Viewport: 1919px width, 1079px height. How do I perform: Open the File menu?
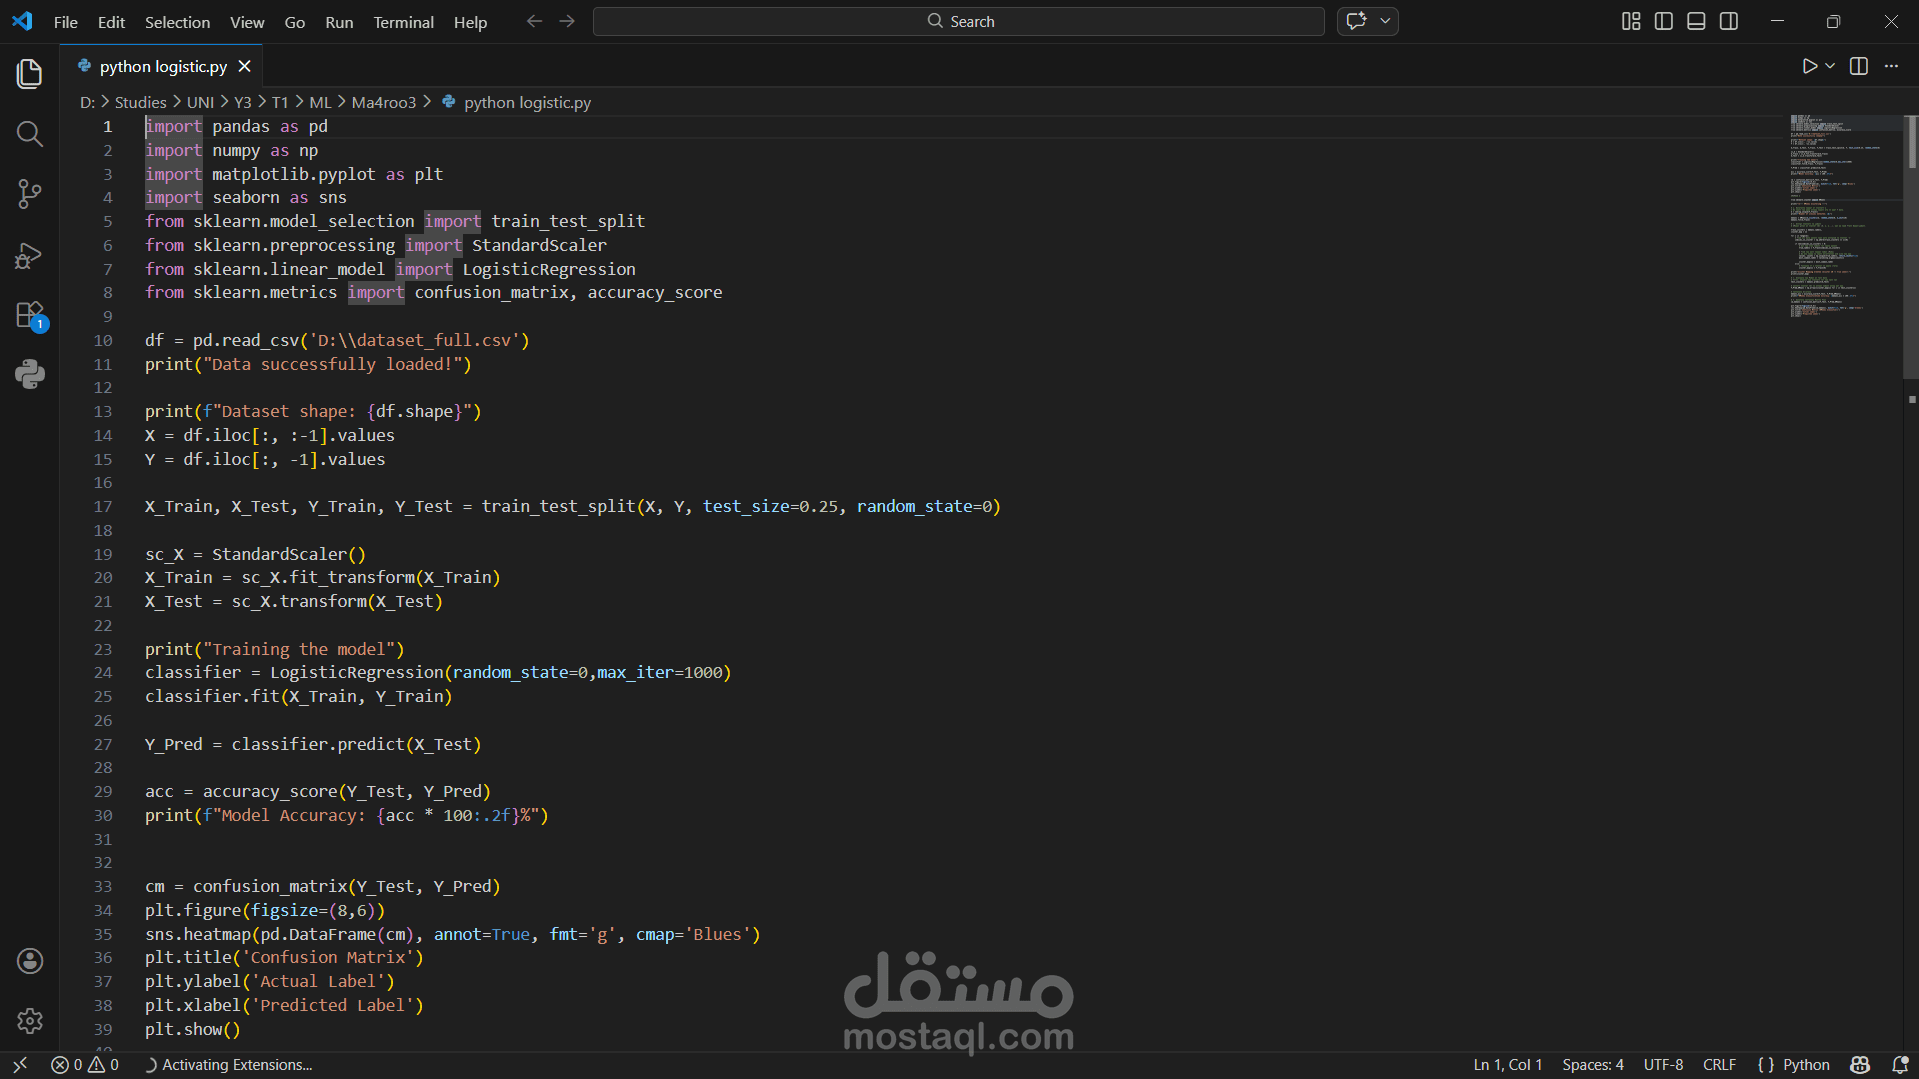click(x=66, y=22)
